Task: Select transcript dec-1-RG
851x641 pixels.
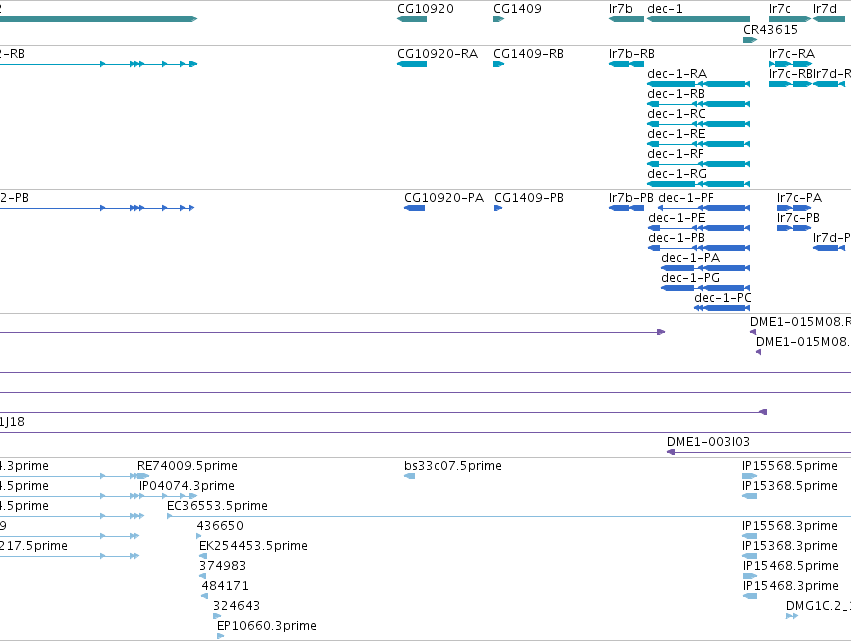Action: (x=698, y=184)
